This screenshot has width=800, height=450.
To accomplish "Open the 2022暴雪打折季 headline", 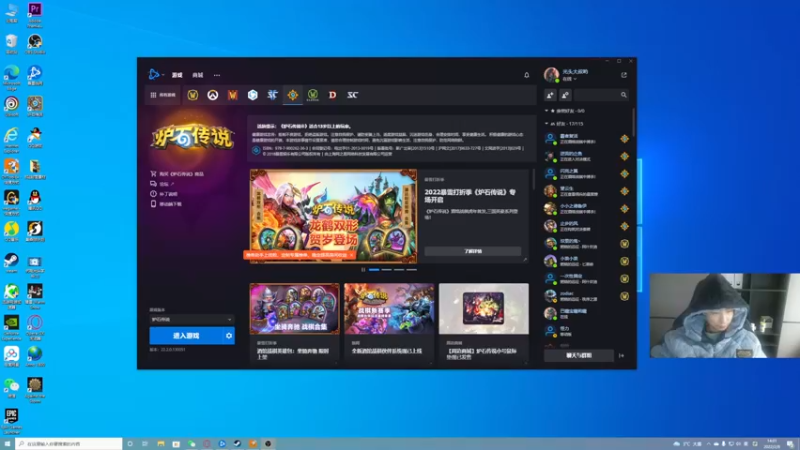I will [470, 196].
